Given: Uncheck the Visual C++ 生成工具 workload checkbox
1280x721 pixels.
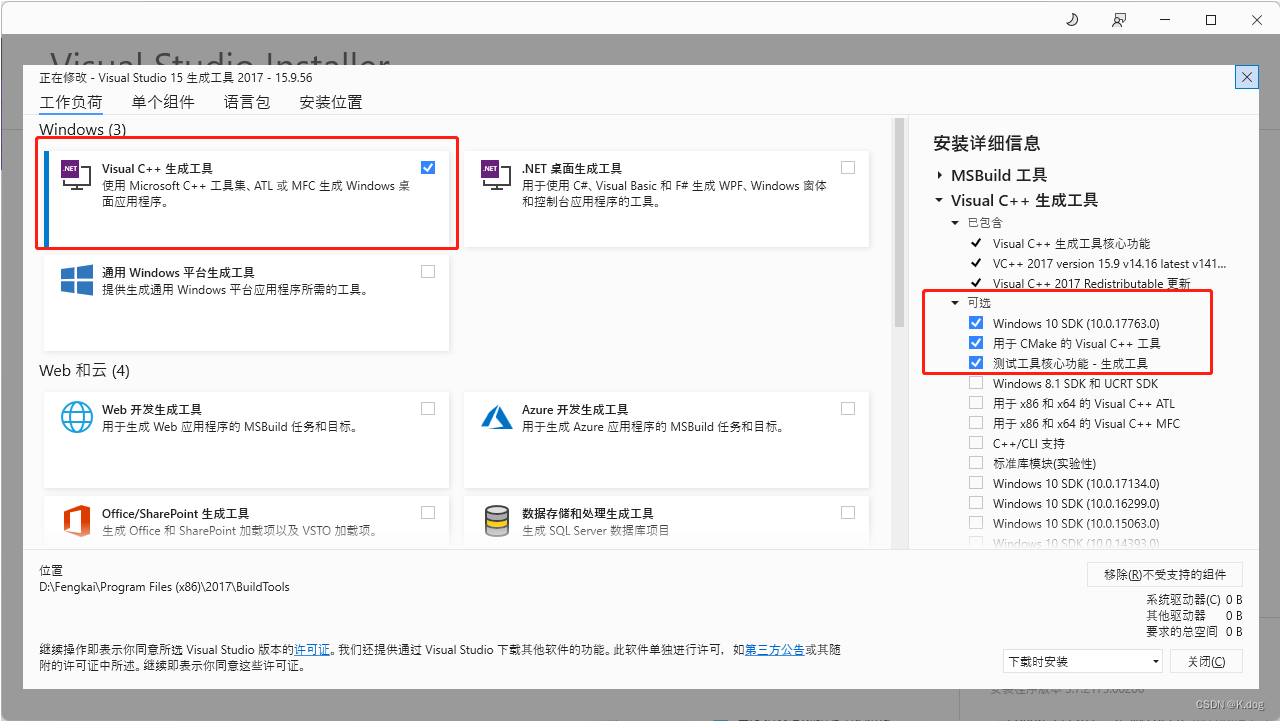Looking at the screenshot, I should (x=428, y=167).
